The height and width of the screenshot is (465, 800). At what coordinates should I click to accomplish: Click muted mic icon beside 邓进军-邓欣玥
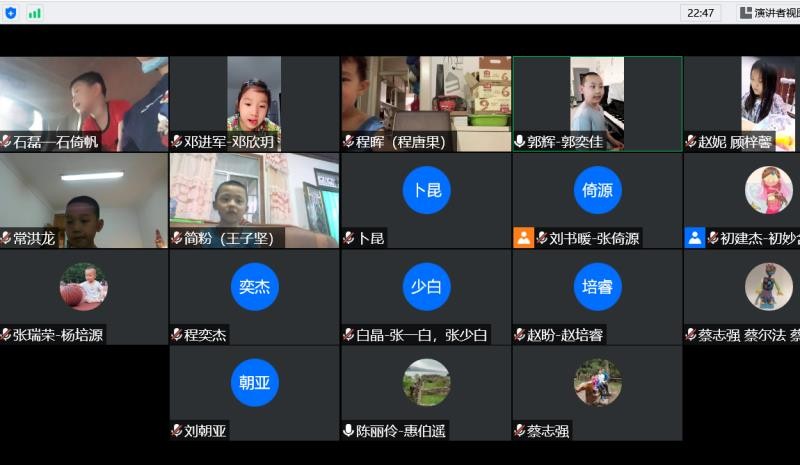pos(177,142)
